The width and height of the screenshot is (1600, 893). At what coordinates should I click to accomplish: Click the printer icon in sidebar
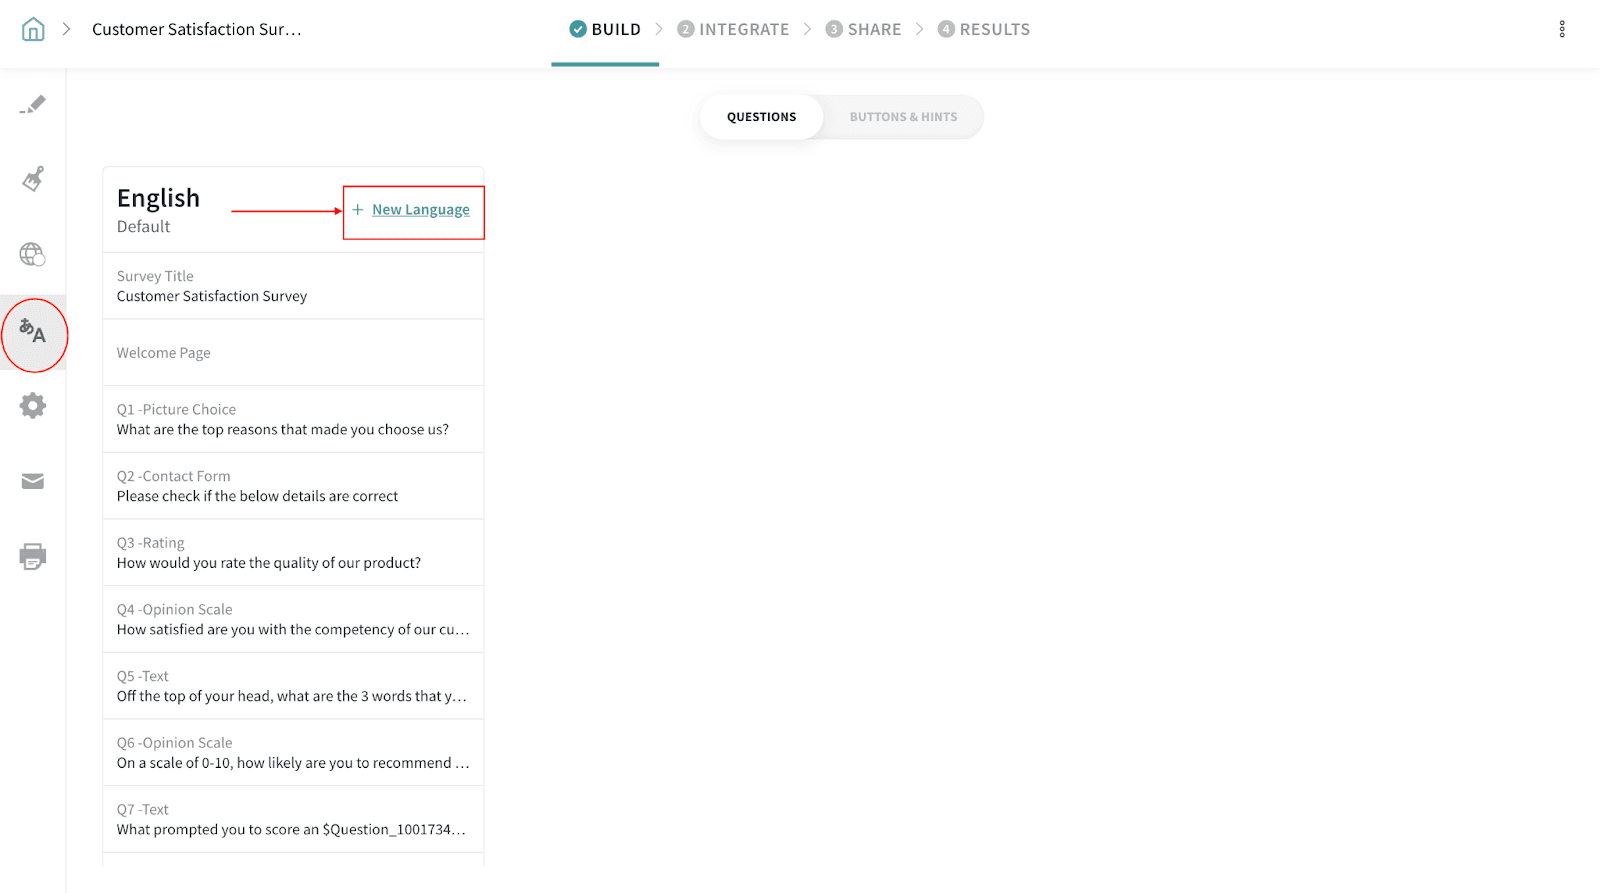(33, 556)
